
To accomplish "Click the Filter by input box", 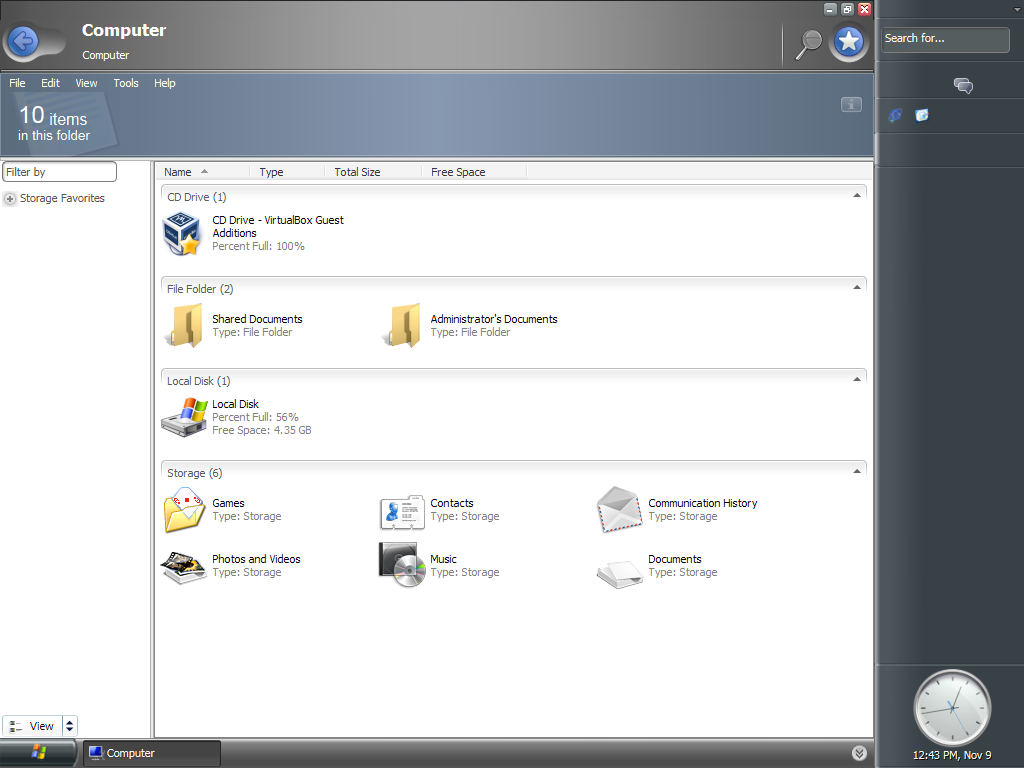I will tap(60, 172).
